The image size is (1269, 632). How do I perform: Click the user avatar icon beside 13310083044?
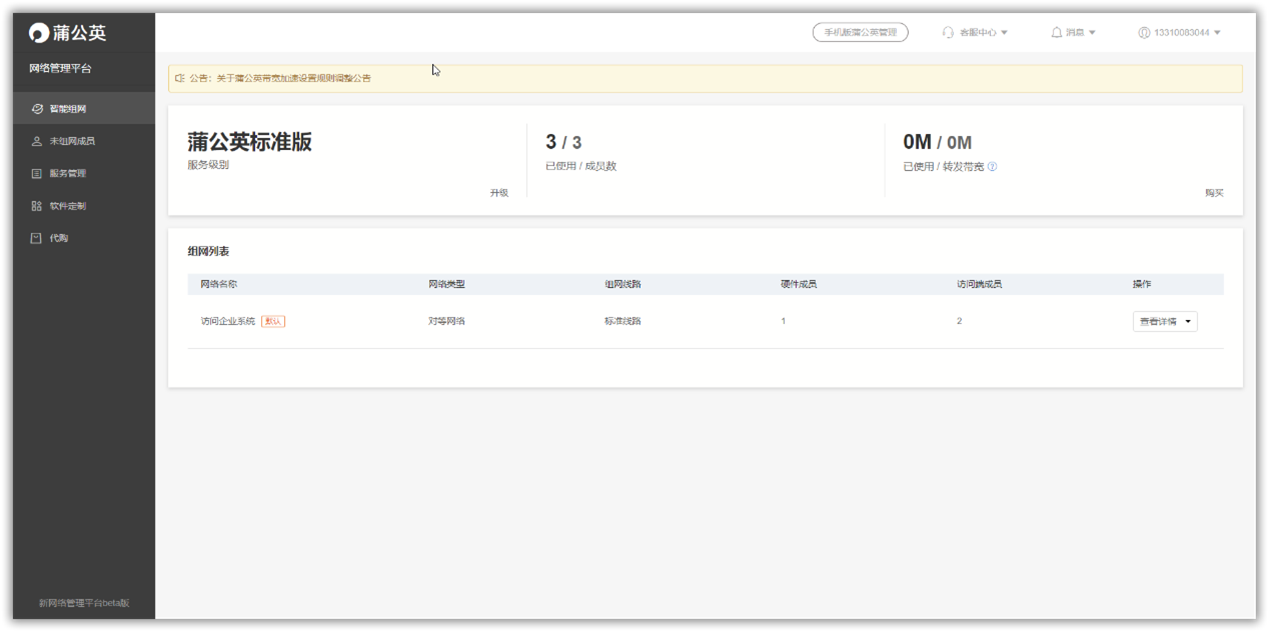coord(1144,32)
